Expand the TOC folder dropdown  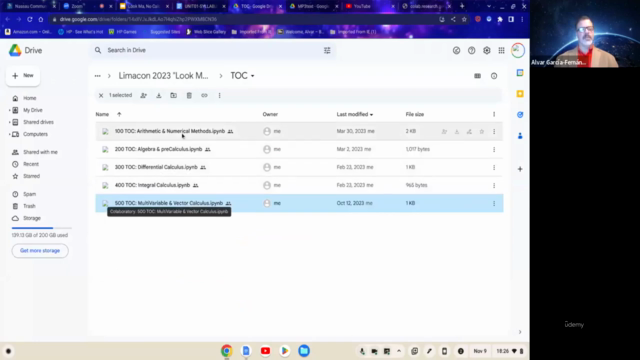point(253,76)
